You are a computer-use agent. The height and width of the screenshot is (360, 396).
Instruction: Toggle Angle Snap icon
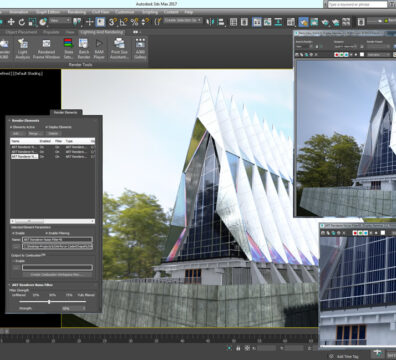click(124, 22)
